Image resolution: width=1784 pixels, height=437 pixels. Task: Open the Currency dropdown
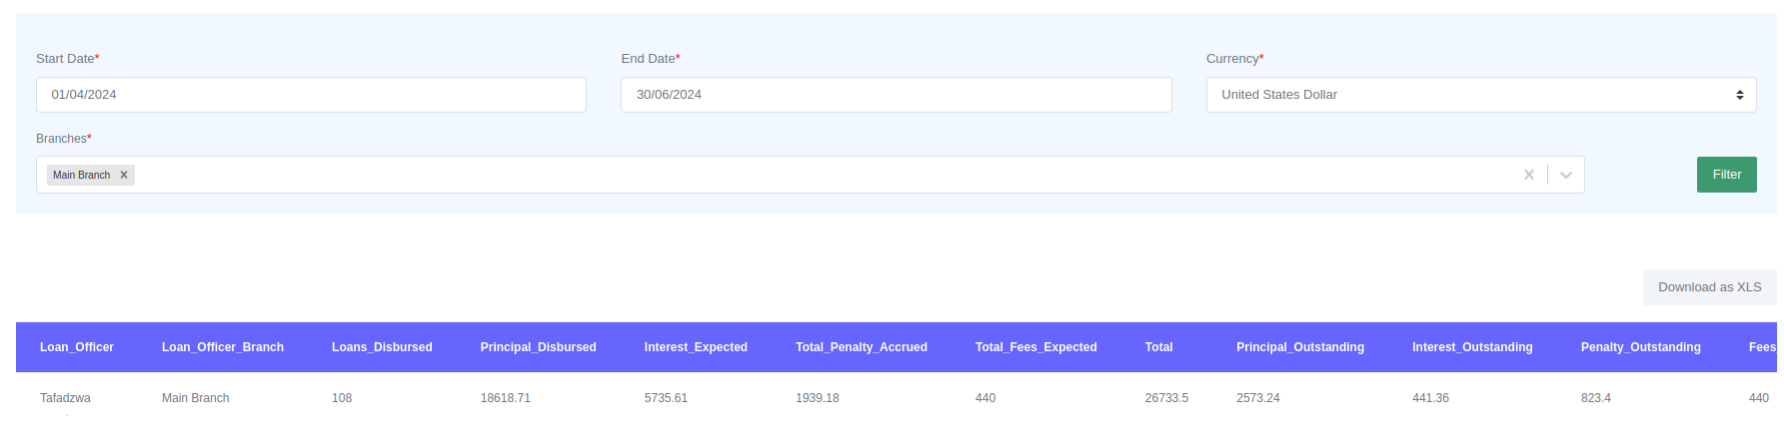[x=1480, y=95]
